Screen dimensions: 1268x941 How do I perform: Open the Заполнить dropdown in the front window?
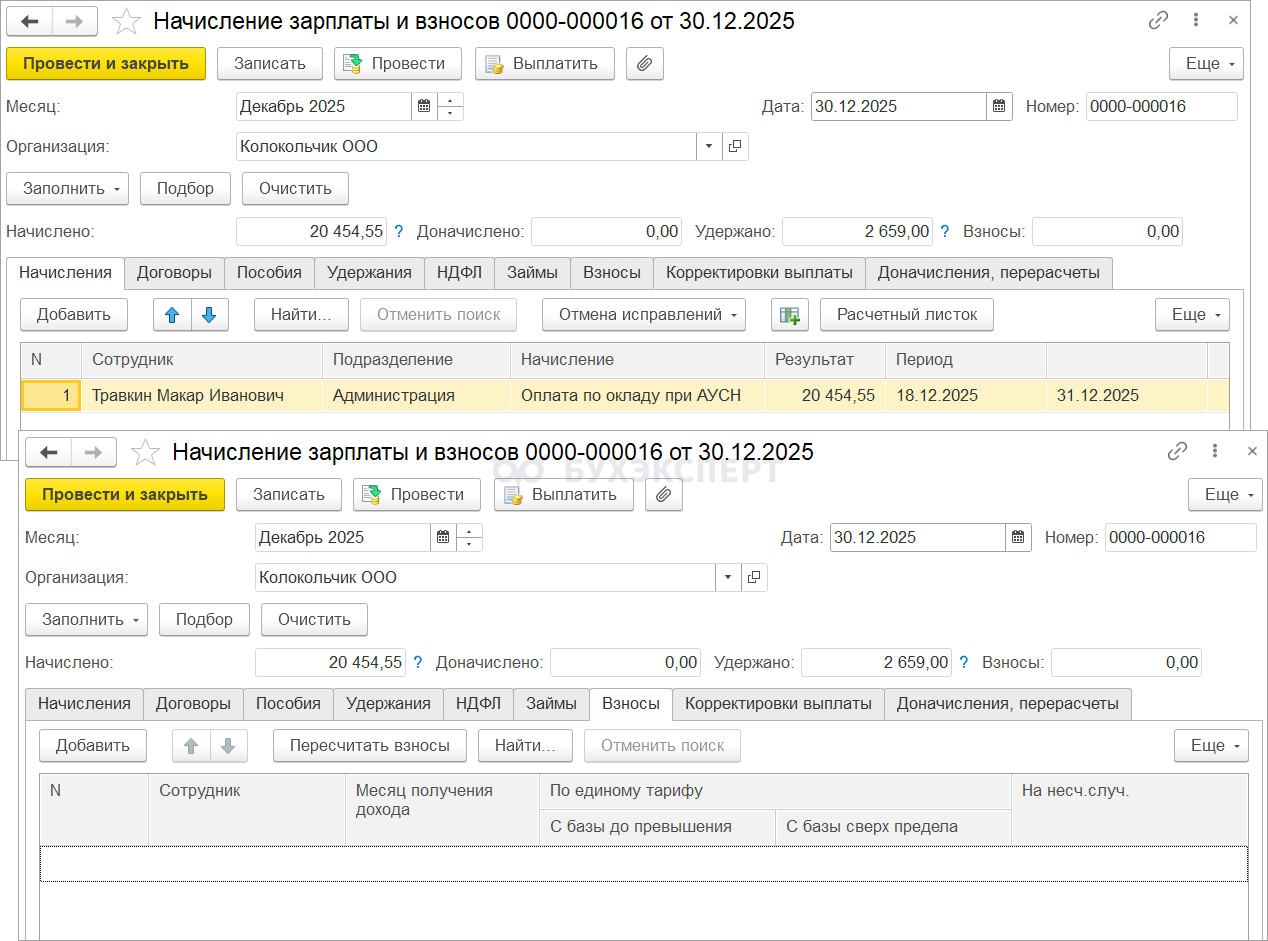86,619
